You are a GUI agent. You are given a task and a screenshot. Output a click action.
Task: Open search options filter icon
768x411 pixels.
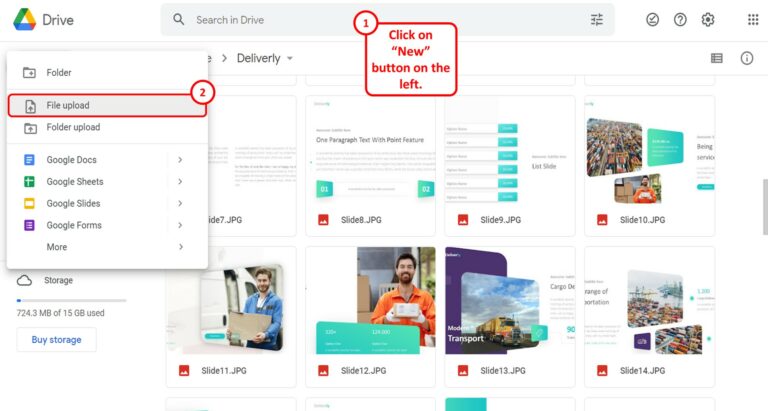[597, 20]
